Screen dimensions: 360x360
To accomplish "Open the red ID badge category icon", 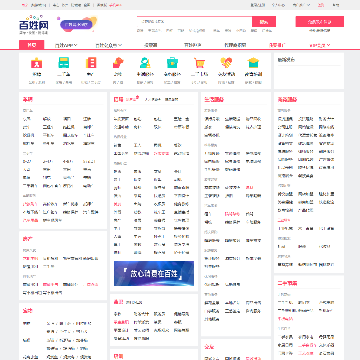I will pos(36,62).
